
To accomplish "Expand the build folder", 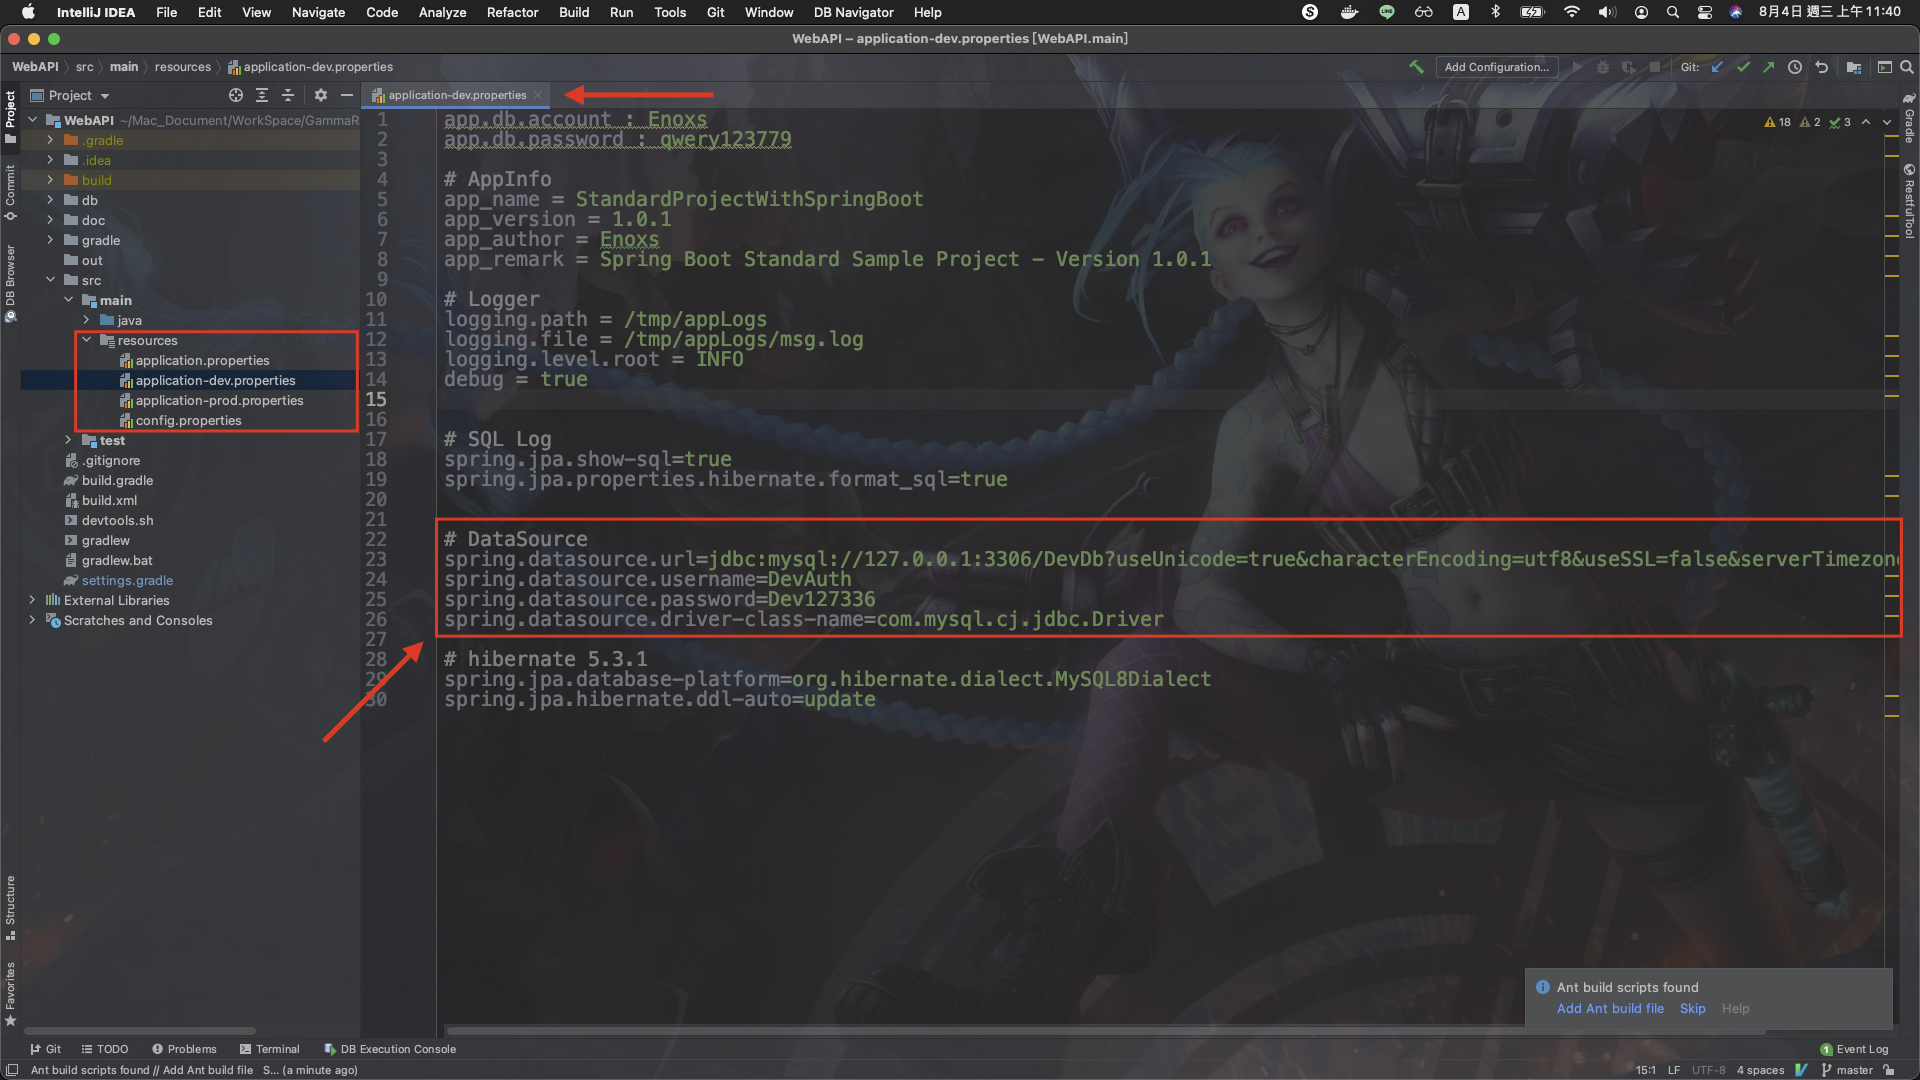I will click(x=51, y=180).
